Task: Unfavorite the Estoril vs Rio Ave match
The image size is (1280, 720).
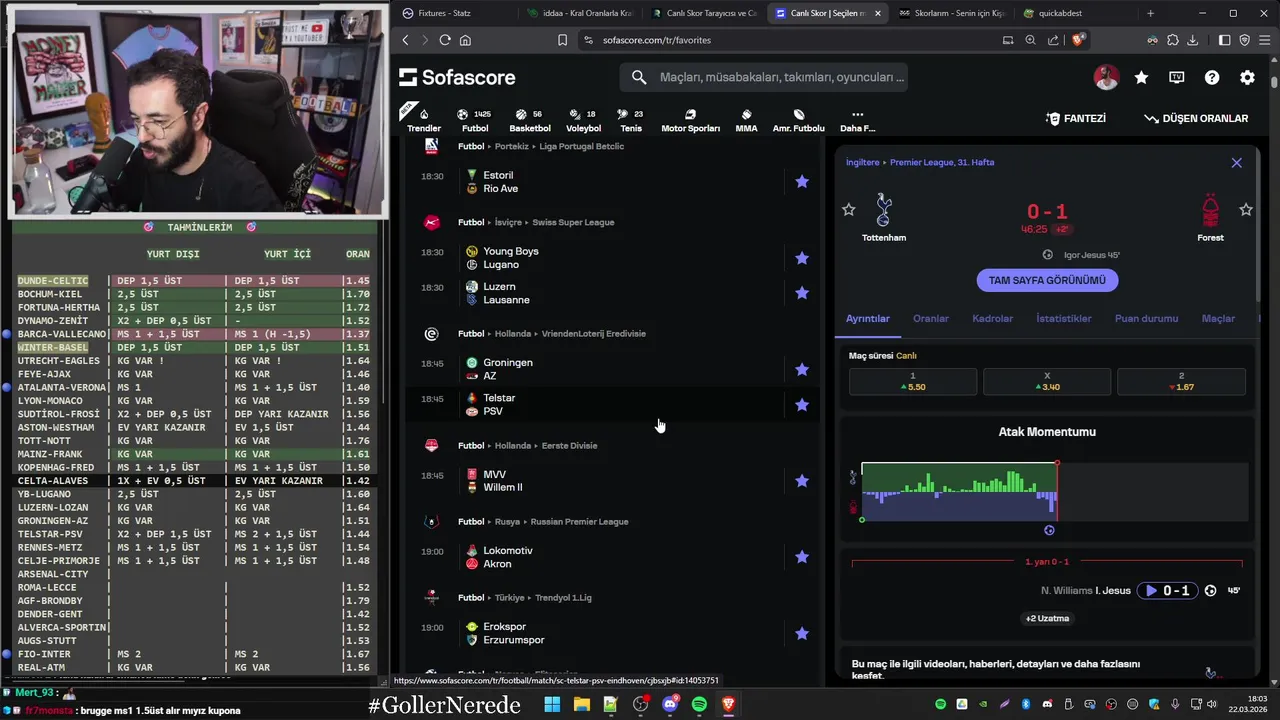Action: (802, 182)
